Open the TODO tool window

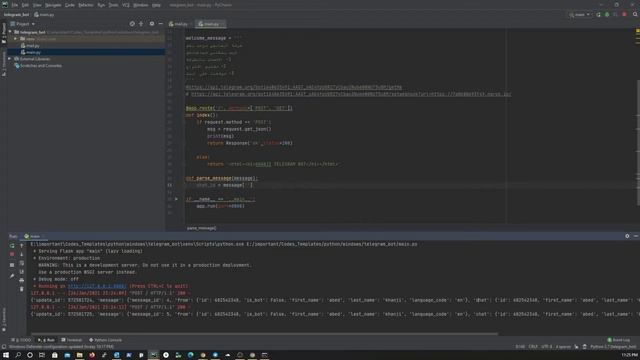tap(21, 340)
